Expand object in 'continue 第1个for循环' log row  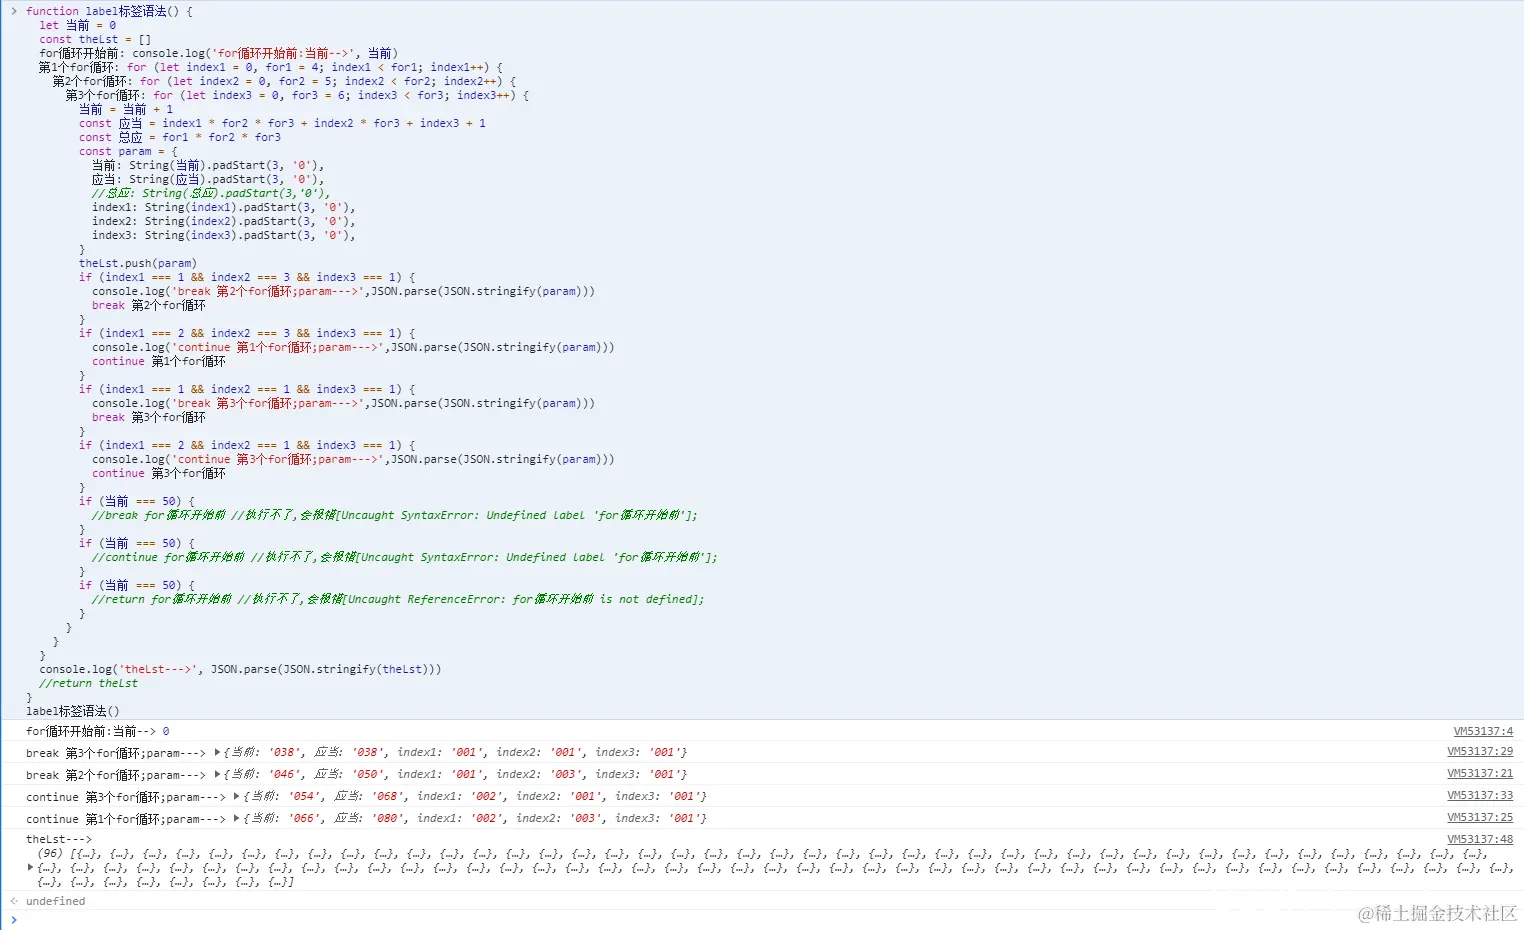(237, 818)
